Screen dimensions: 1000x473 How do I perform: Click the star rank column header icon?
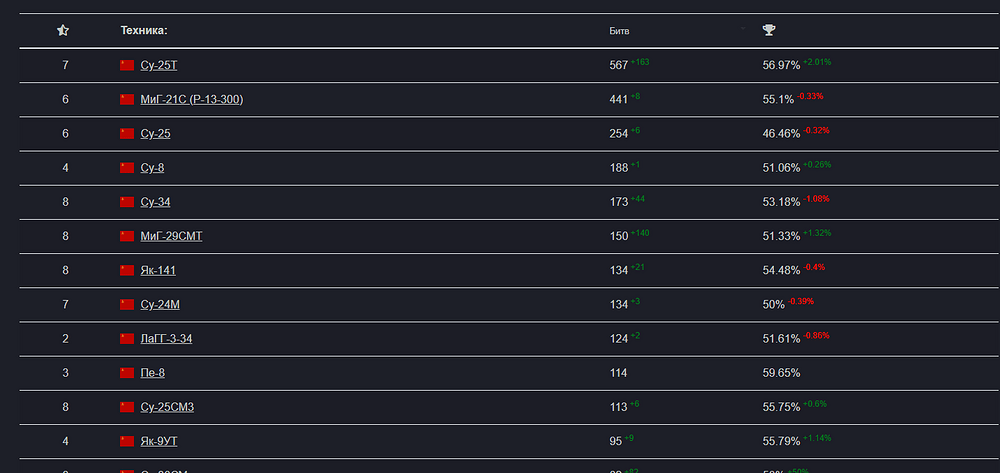63,31
